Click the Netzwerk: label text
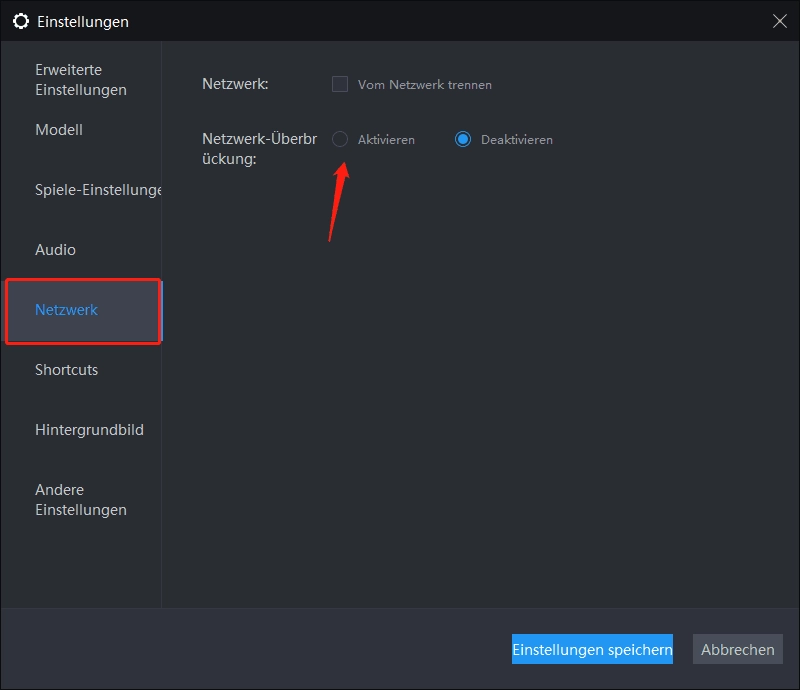Screen dimensions: 800x690 pyautogui.click(x=235, y=84)
